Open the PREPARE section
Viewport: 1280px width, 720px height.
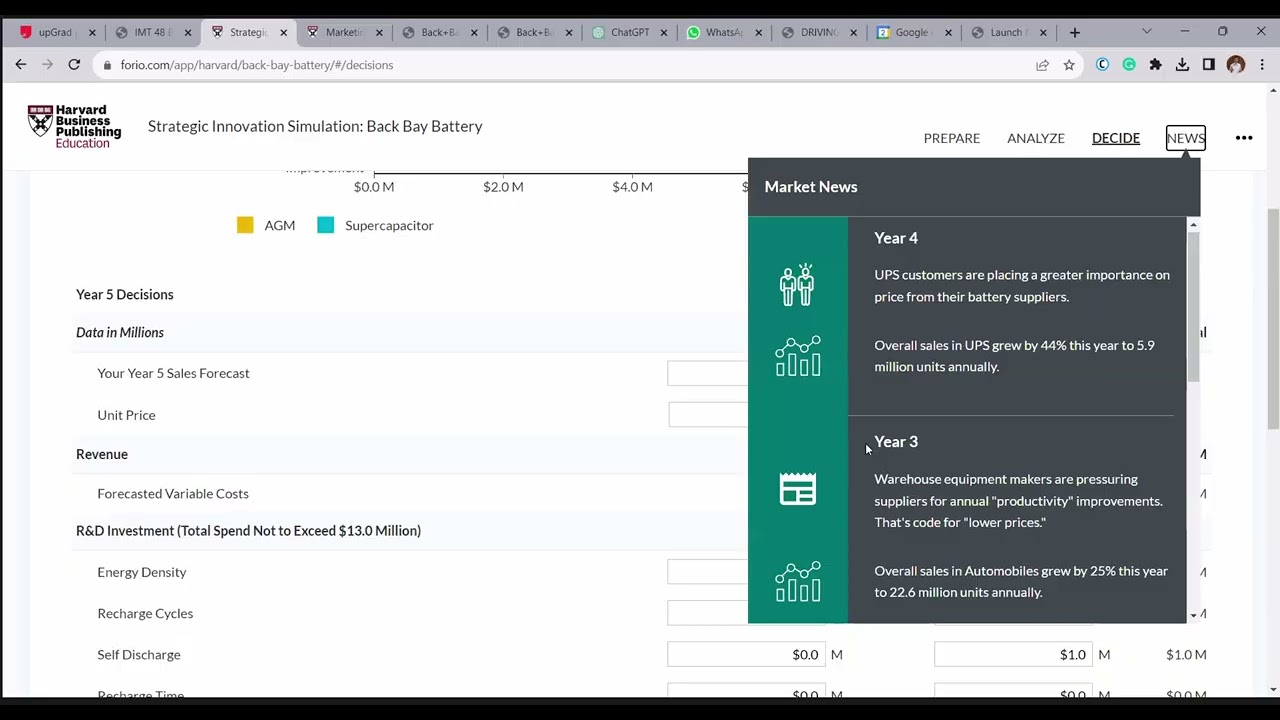(952, 138)
